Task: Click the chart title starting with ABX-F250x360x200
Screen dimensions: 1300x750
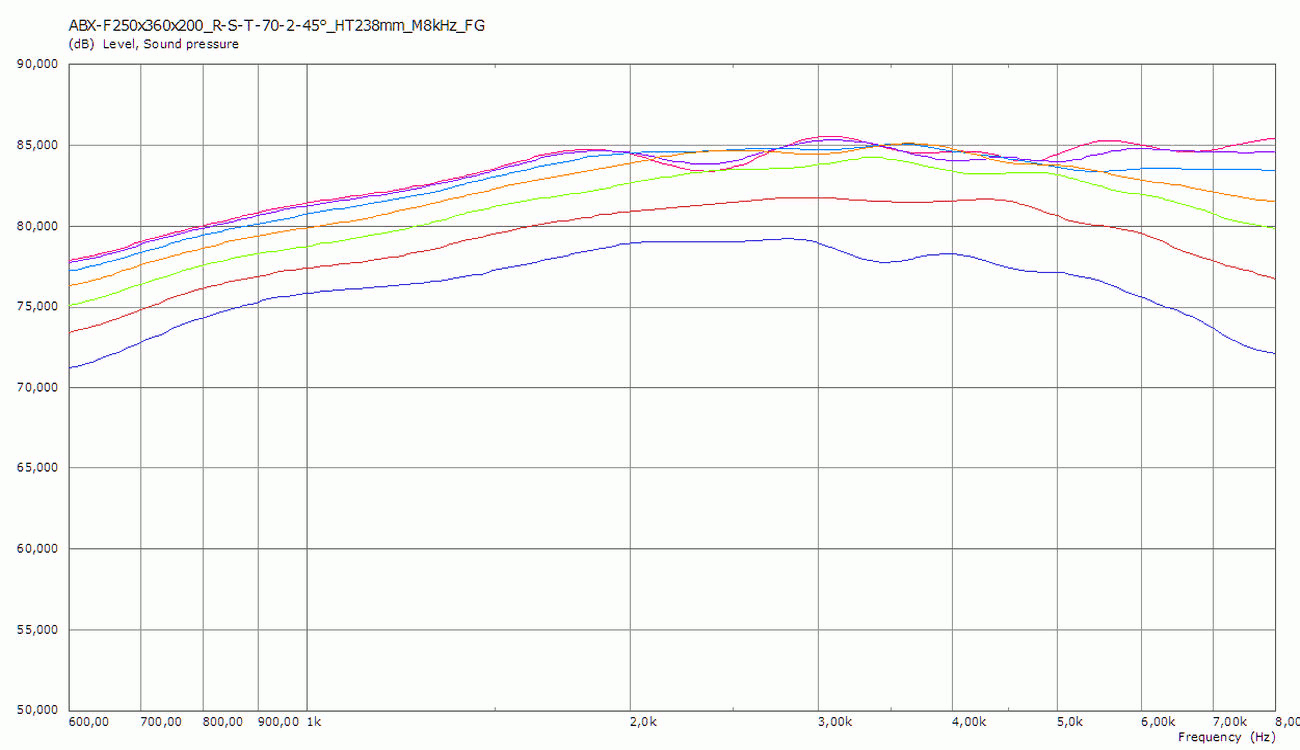Action: [276, 26]
